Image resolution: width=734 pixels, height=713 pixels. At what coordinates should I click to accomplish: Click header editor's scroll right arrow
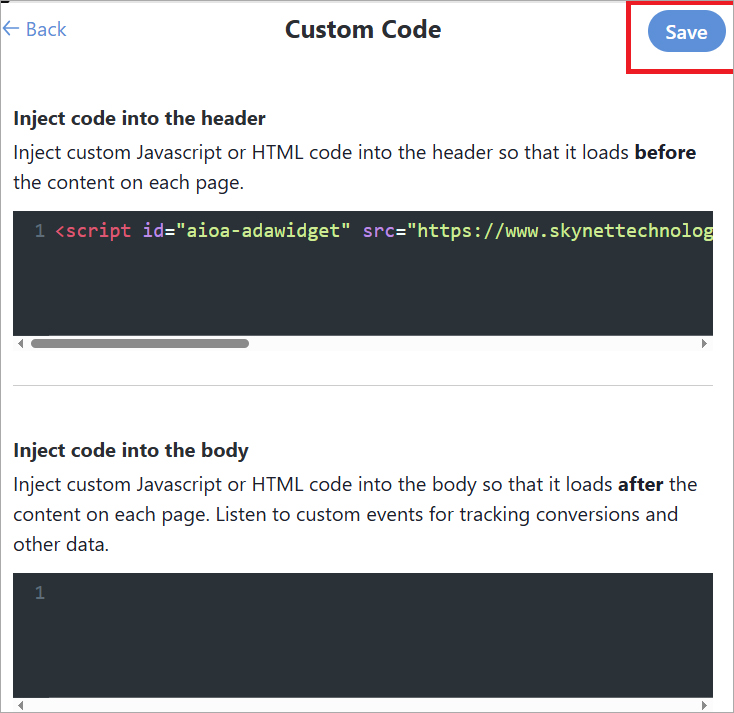coord(704,343)
